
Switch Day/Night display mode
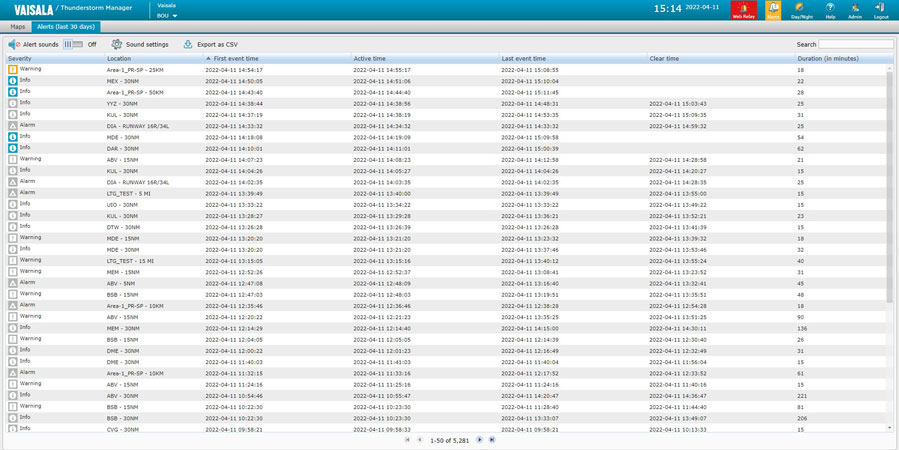(802, 10)
